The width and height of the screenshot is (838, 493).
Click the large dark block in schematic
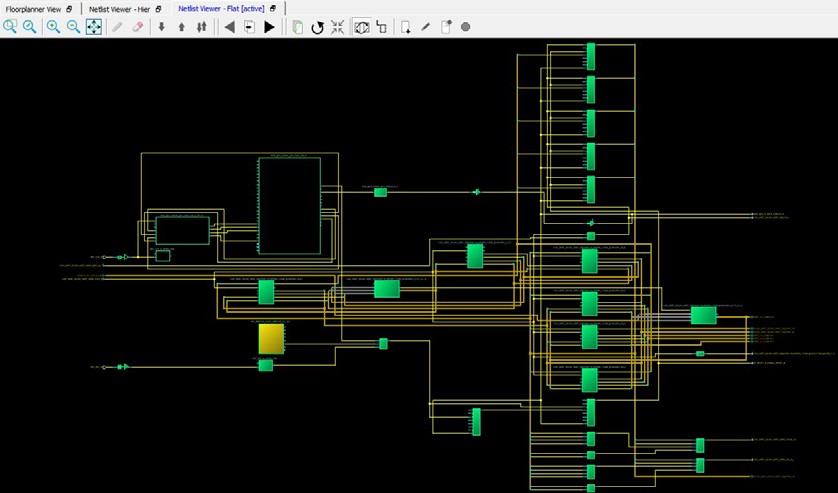(288, 205)
